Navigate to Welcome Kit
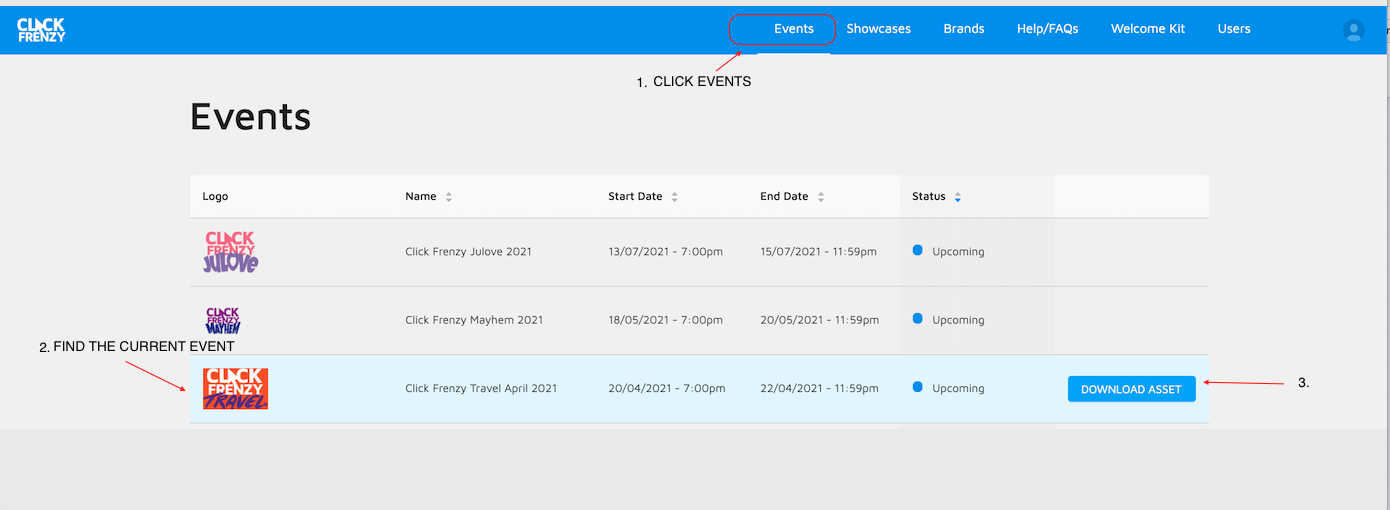 point(1148,29)
